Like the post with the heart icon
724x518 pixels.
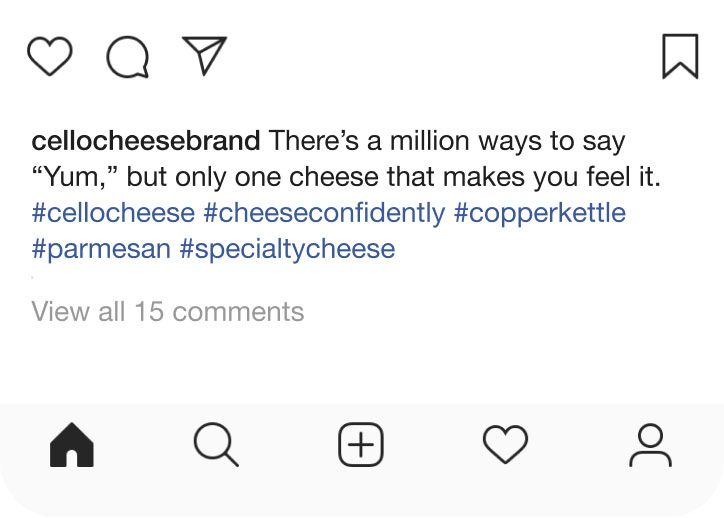coord(49,57)
